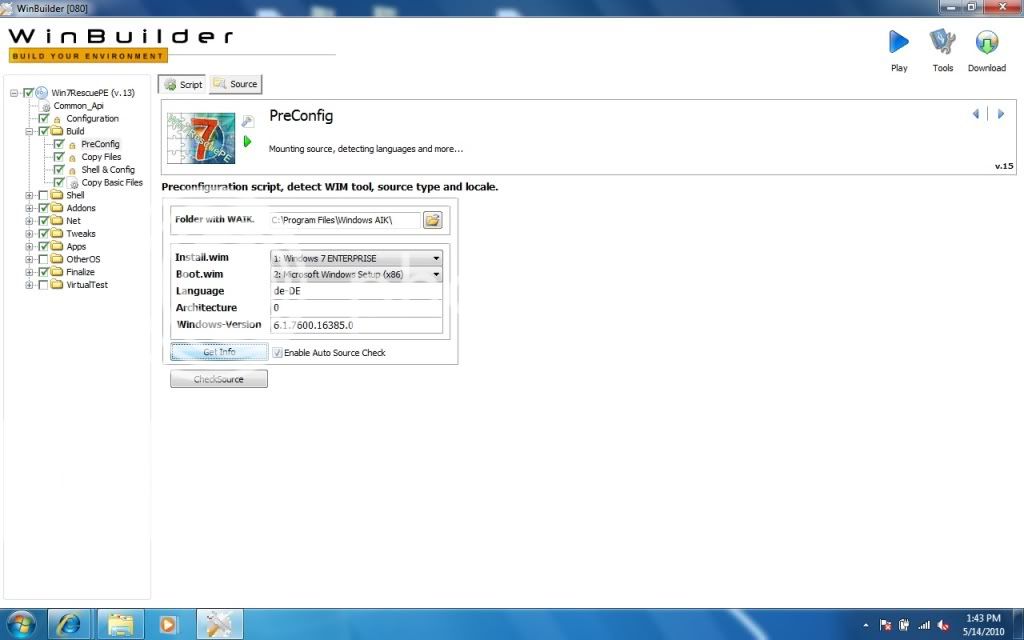1024x640 pixels.
Task: Click the Win7RescuePE logo thumbnail
Action: pyautogui.click(x=201, y=138)
